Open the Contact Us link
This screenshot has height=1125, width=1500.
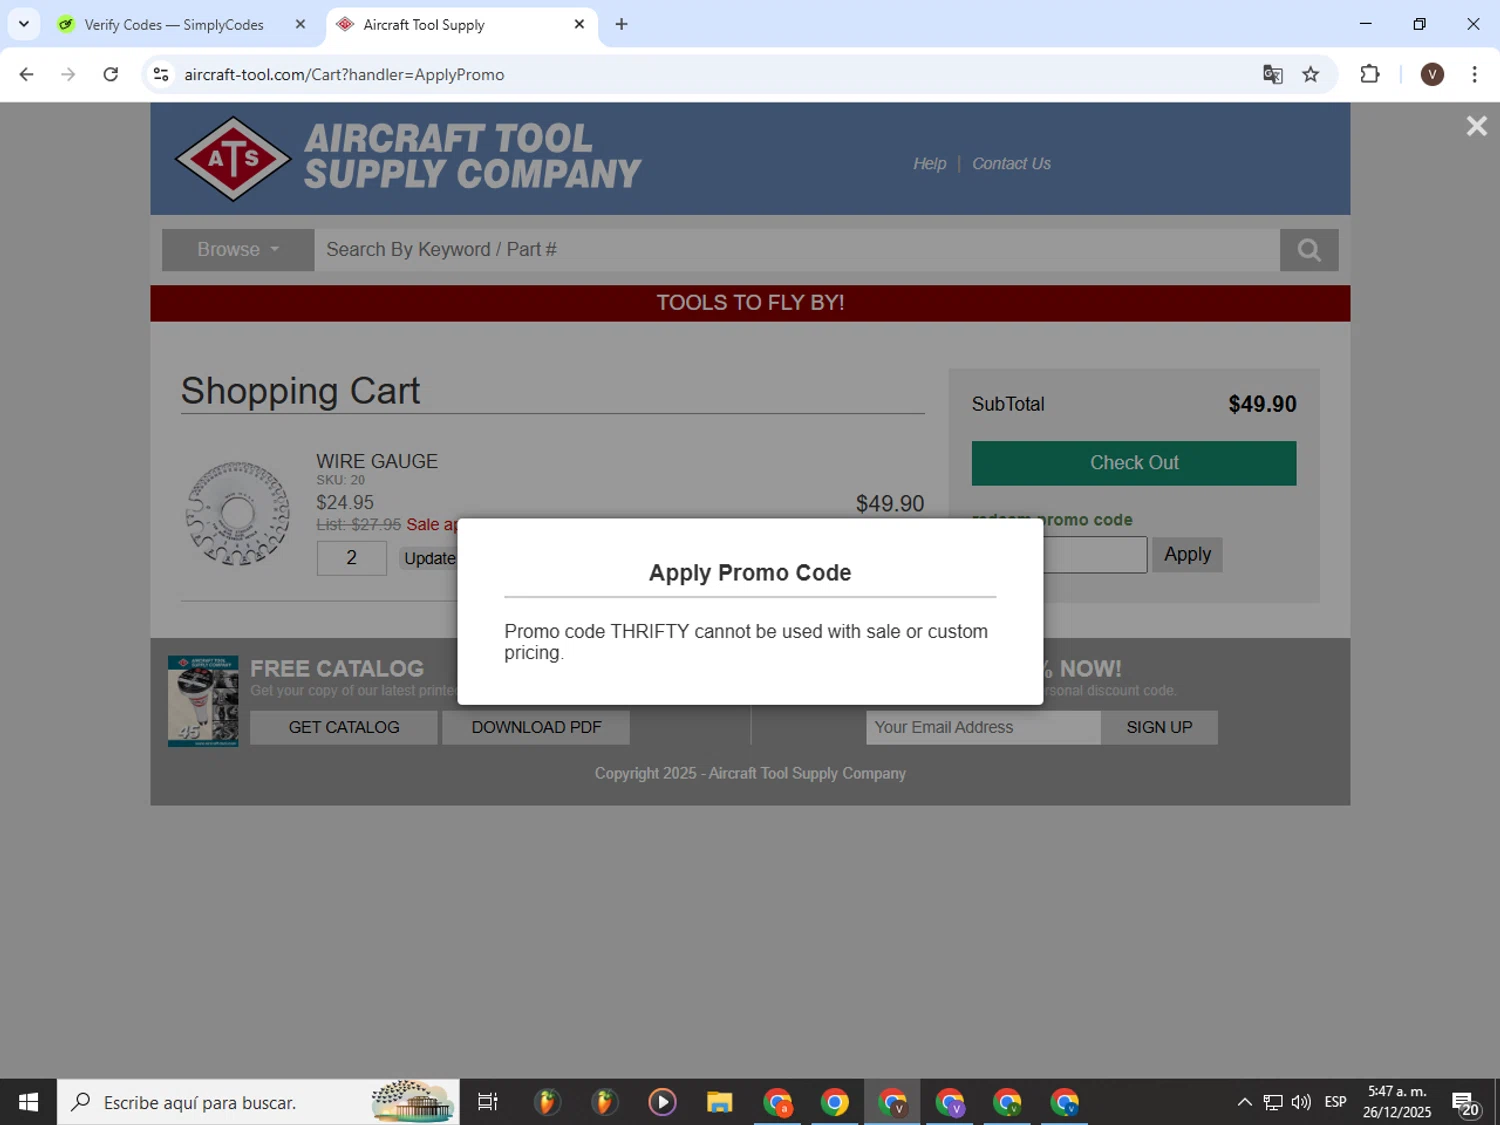(1011, 164)
